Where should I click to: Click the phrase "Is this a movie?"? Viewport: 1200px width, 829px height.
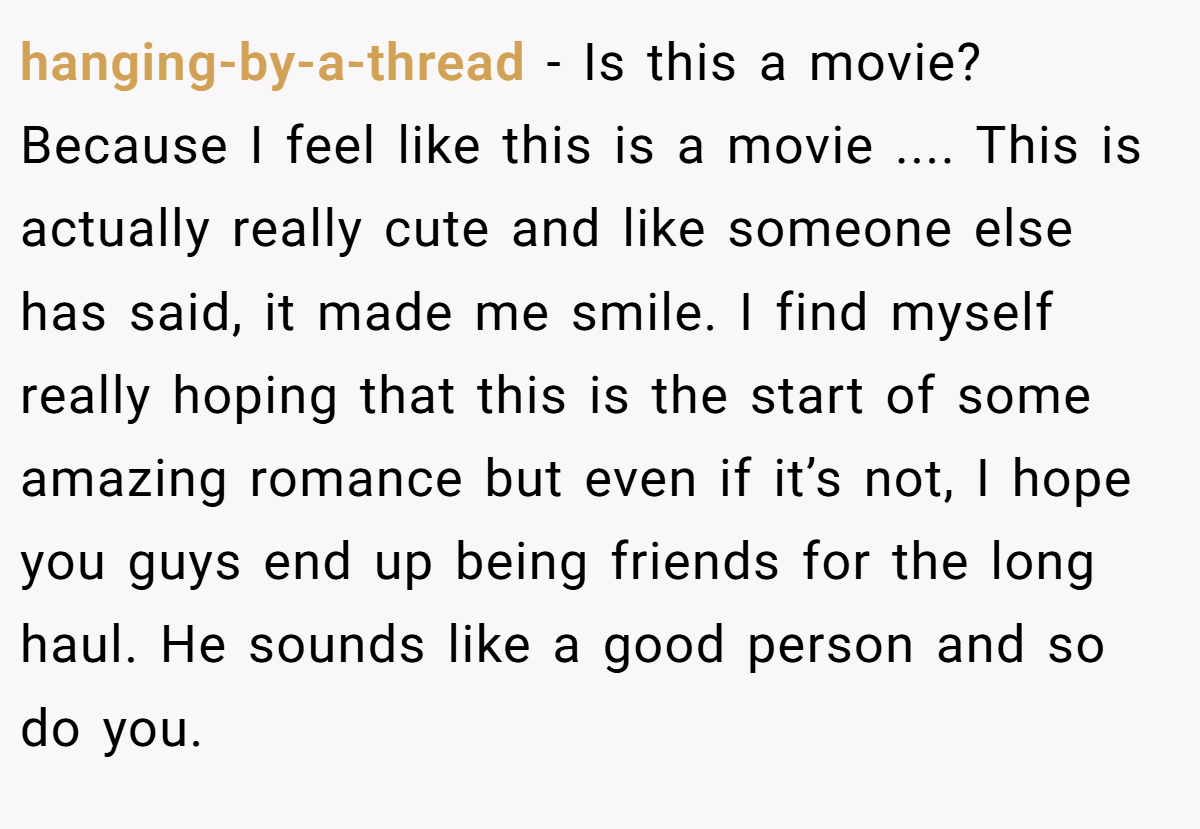tap(781, 65)
